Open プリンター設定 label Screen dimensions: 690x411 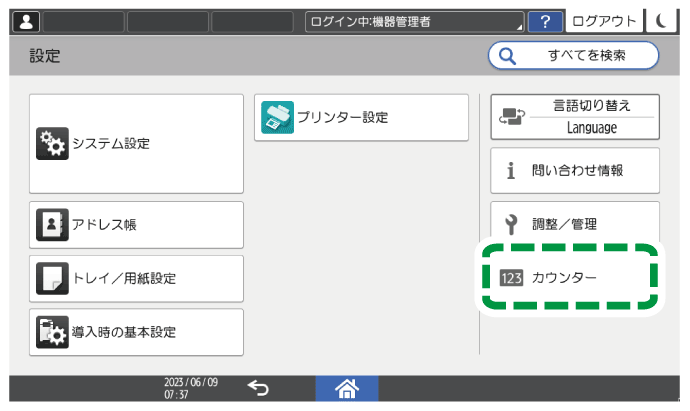click(342, 117)
